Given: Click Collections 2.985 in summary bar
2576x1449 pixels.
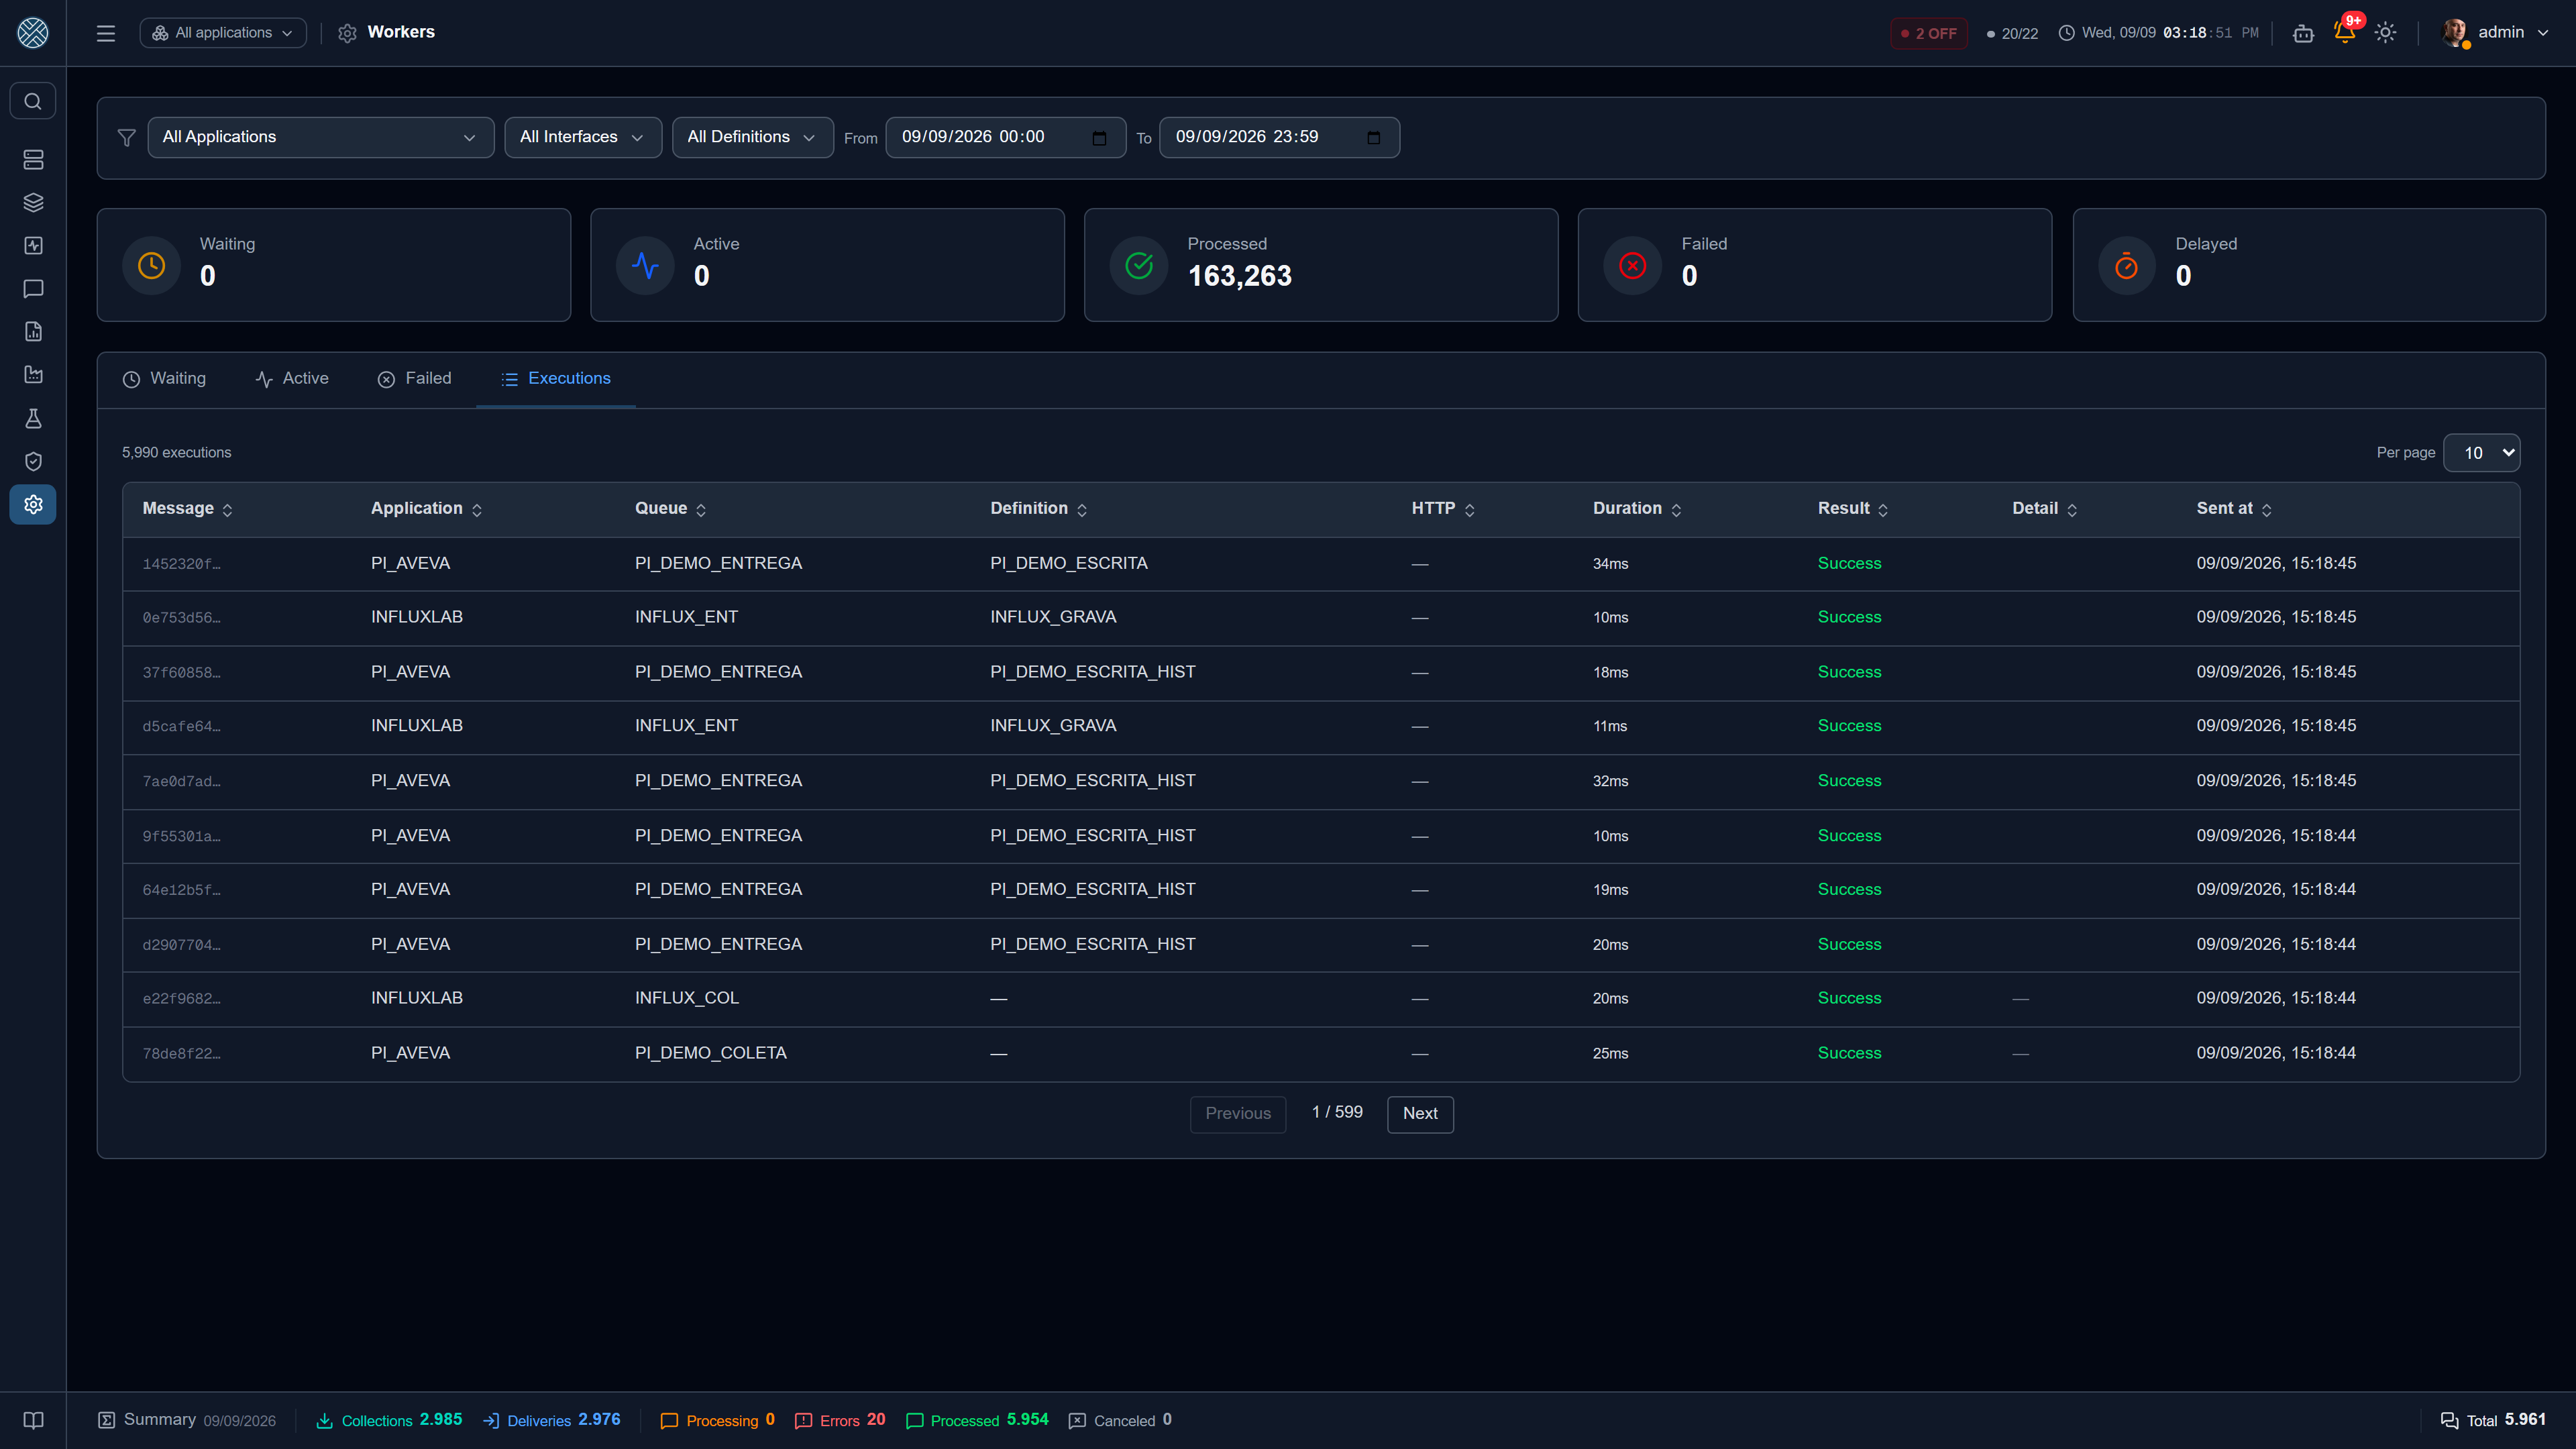Looking at the screenshot, I should pos(389,1421).
